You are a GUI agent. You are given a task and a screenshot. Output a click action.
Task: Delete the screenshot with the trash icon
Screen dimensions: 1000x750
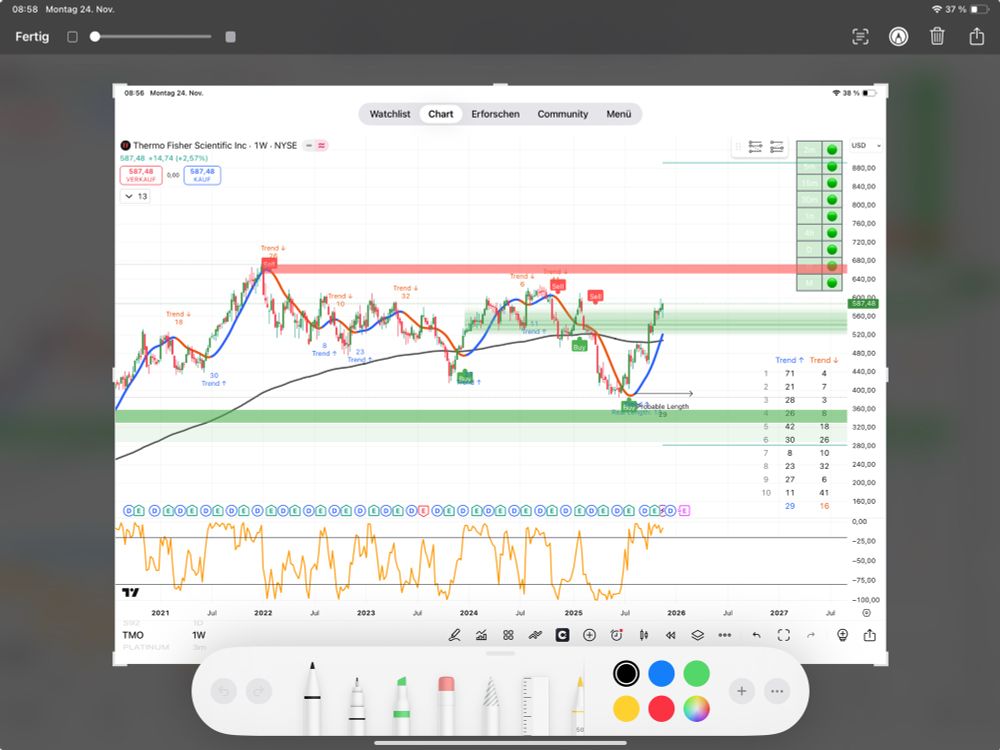click(x=937, y=36)
